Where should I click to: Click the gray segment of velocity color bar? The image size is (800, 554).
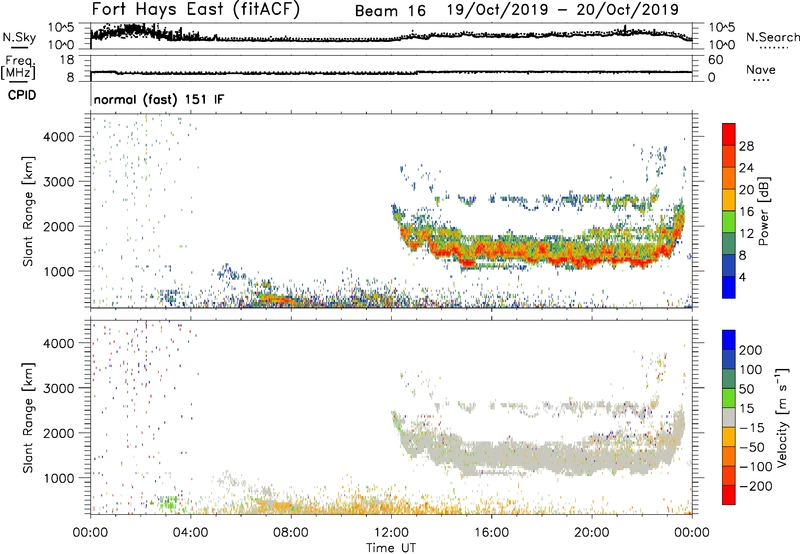click(x=729, y=418)
